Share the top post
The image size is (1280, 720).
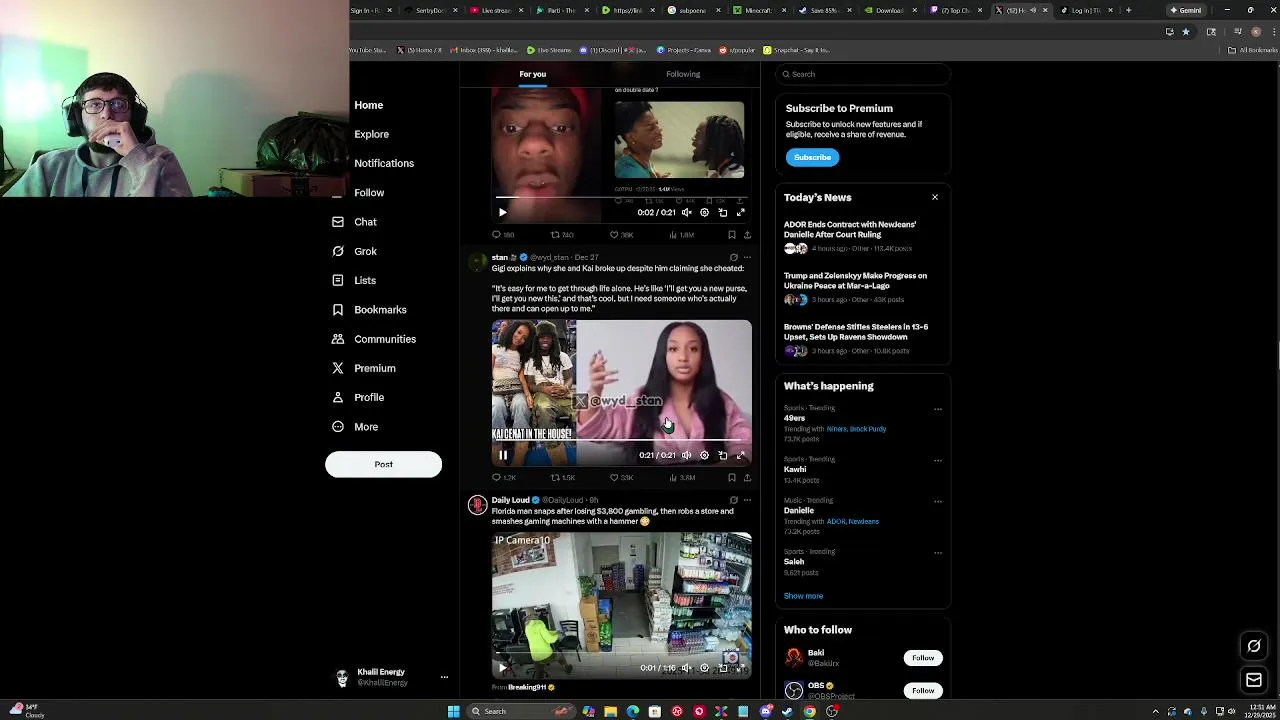pyautogui.click(x=747, y=235)
